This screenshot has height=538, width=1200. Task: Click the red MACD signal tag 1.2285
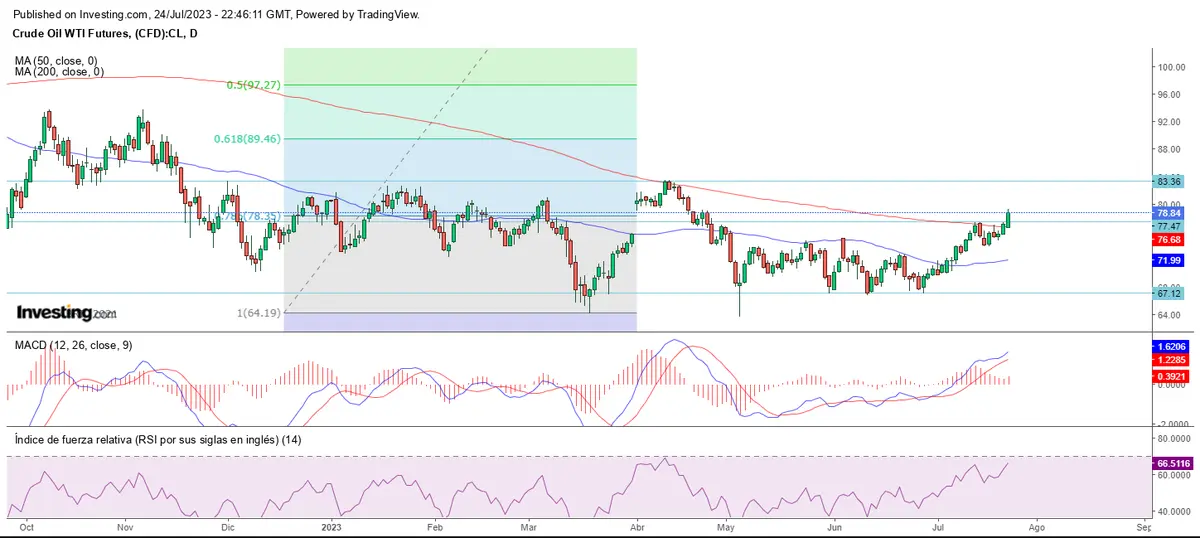(1169, 360)
